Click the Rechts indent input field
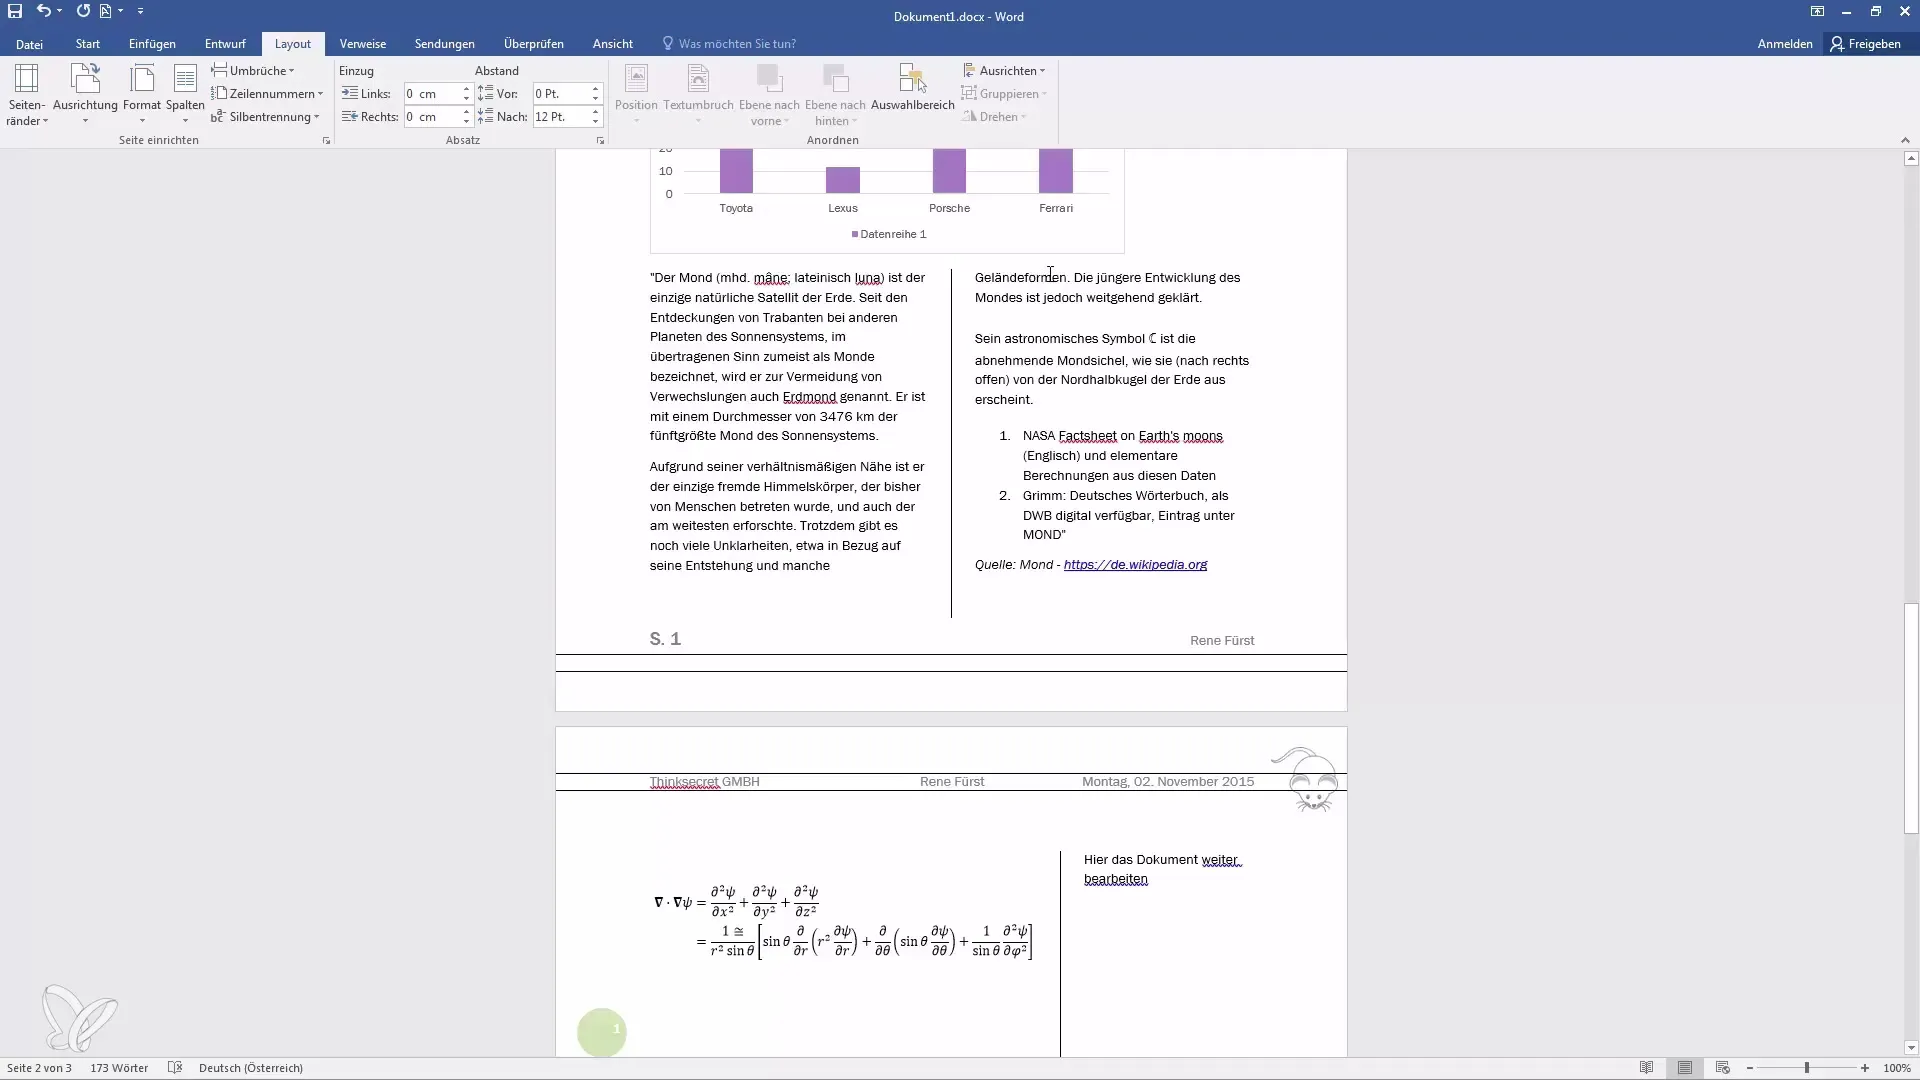 (x=431, y=117)
